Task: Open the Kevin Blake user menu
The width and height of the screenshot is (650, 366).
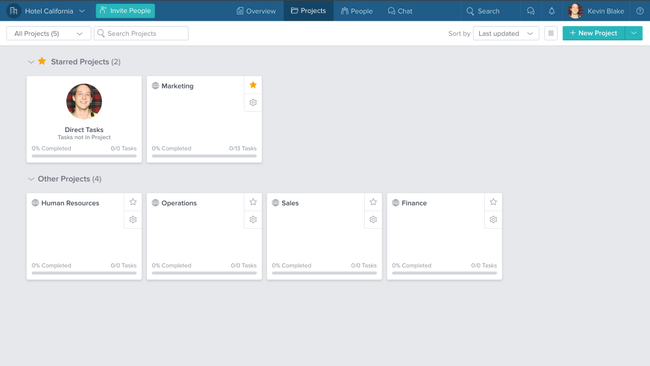Action: [605, 11]
